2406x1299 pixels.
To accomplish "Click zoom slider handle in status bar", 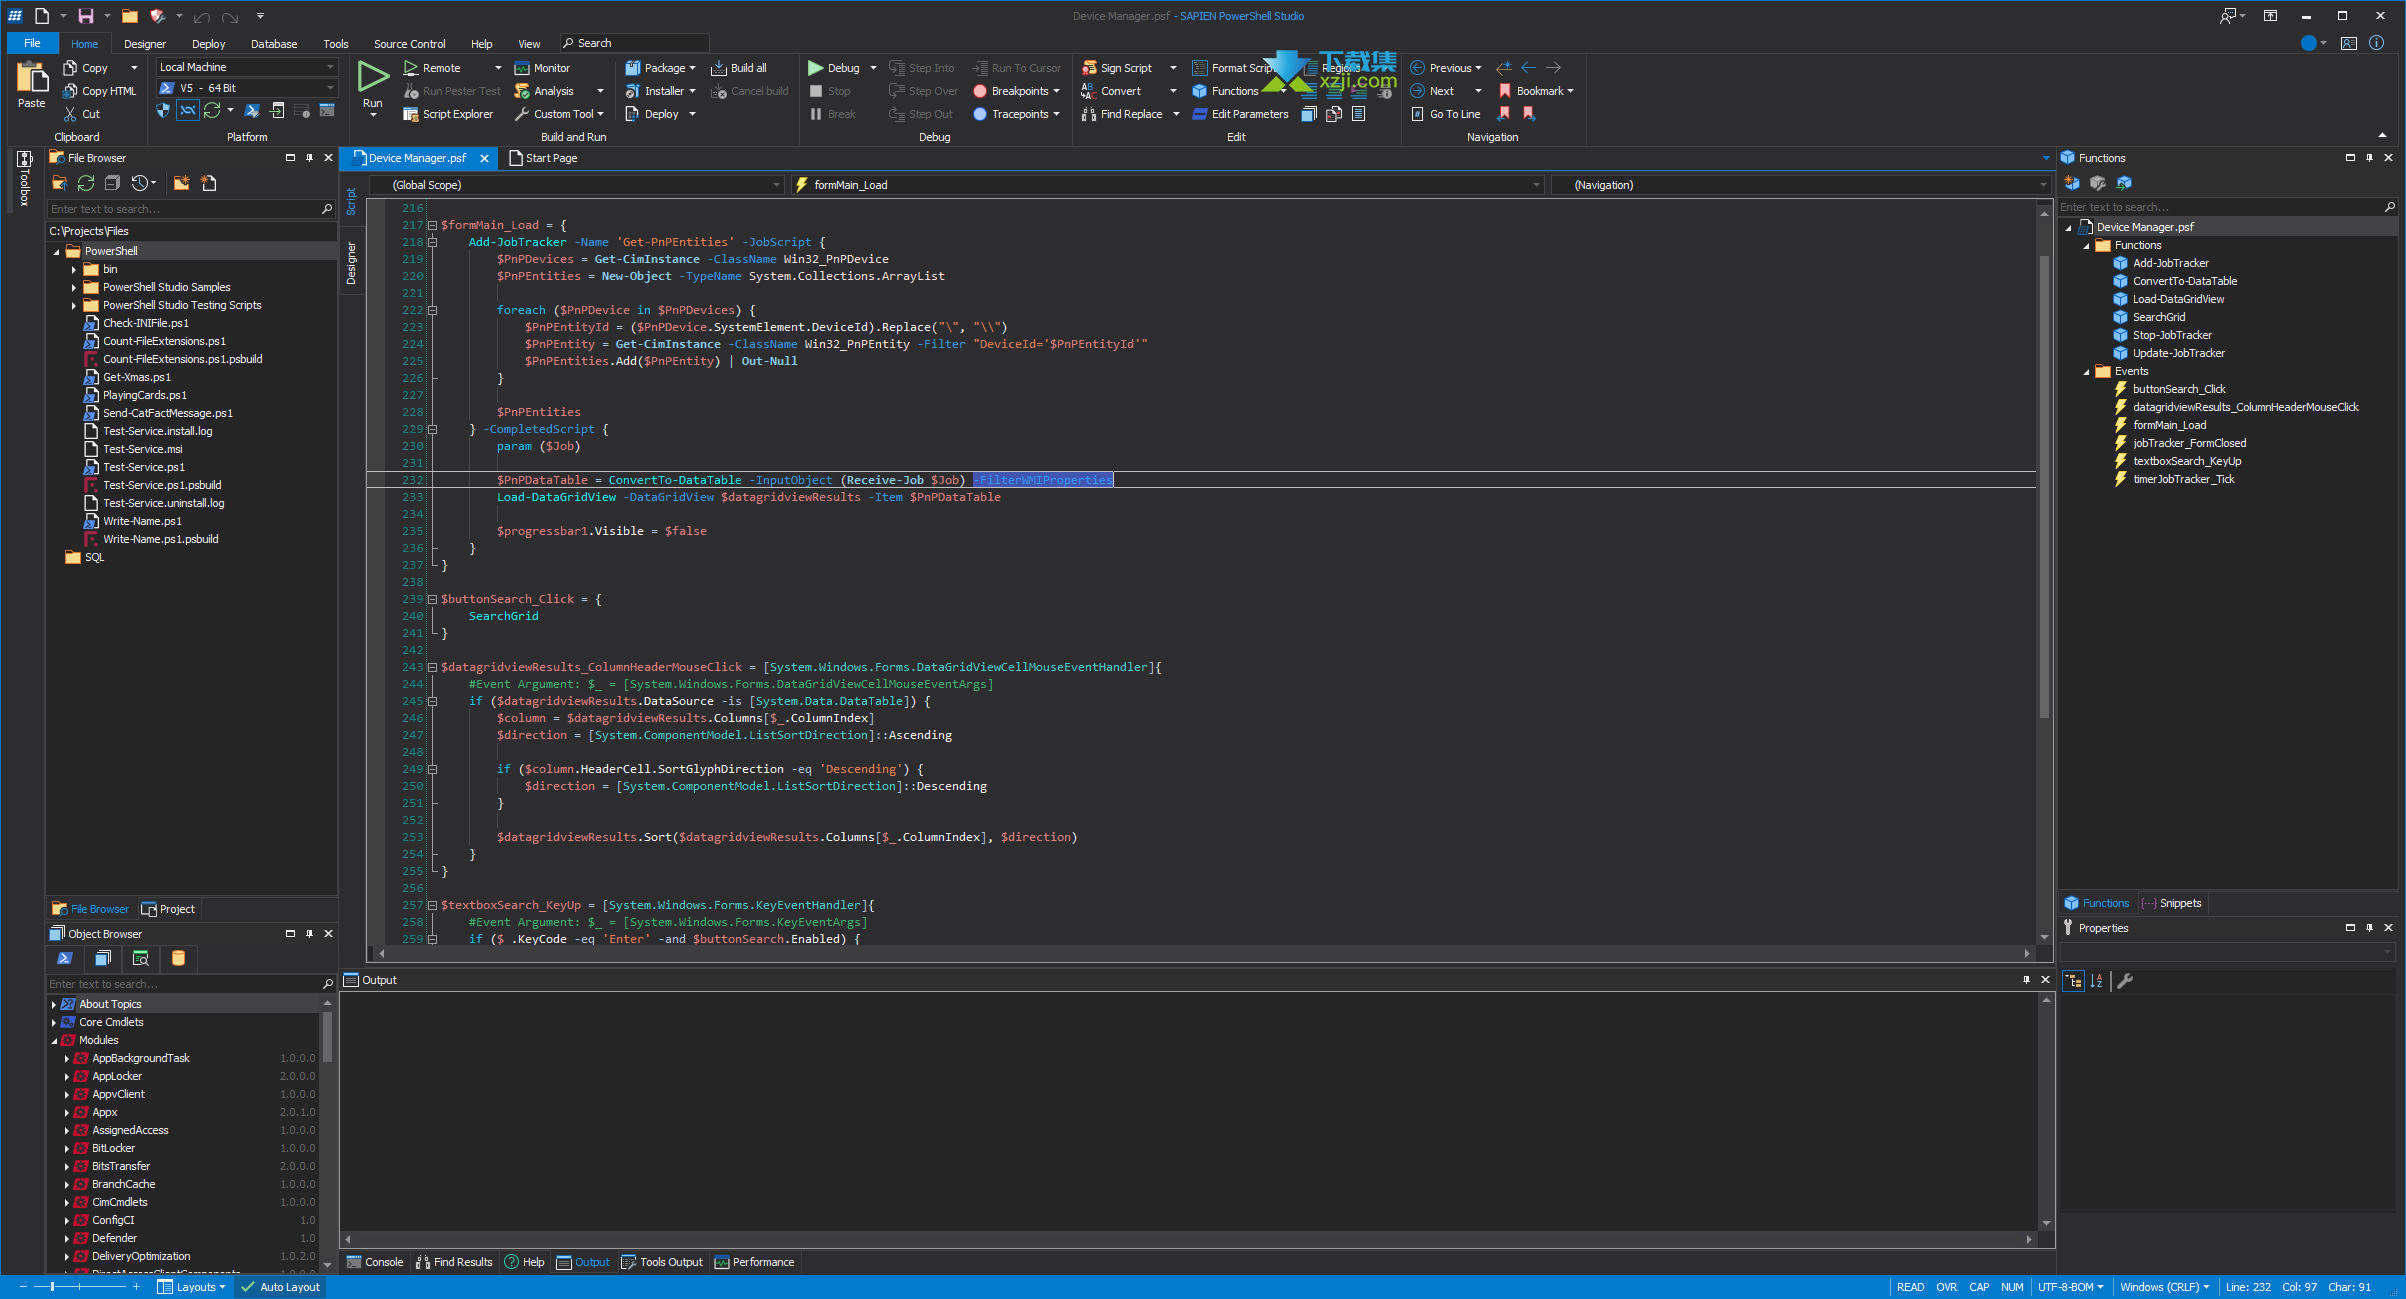I will click(53, 1287).
